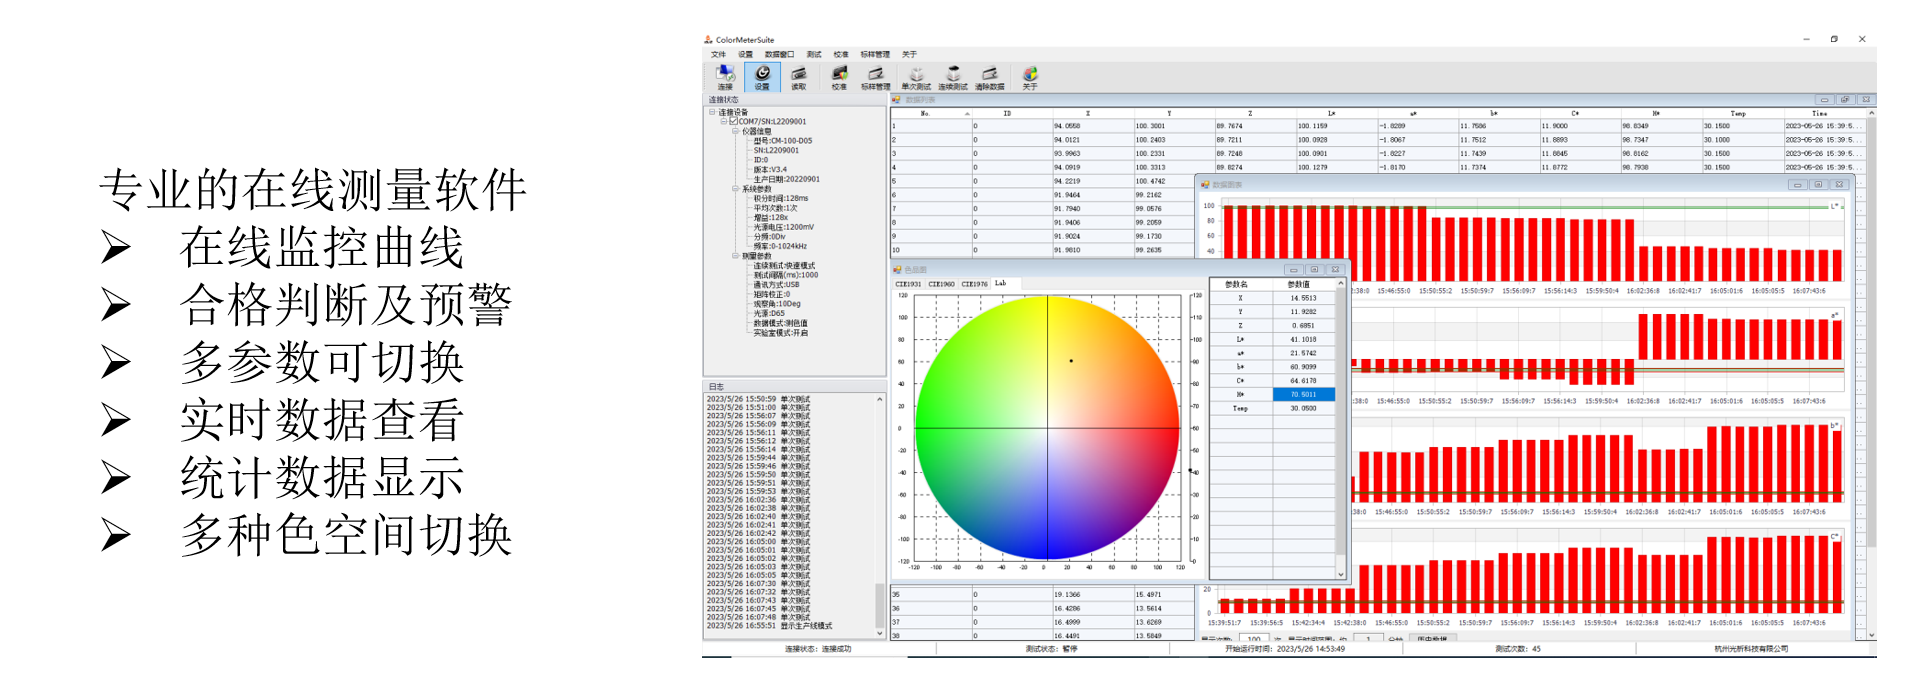Image resolution: width=1905 pixels, height=698 pixels.
Task: Collapse the 测量参数 tree node
Action: (735, 256)
